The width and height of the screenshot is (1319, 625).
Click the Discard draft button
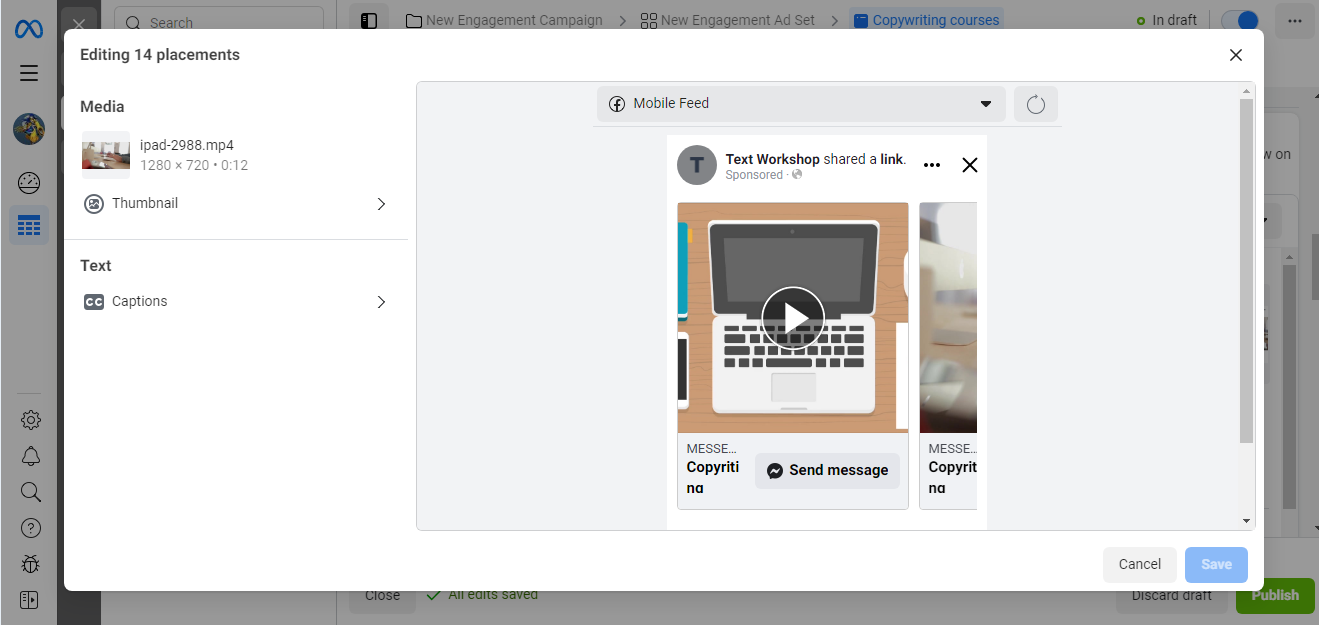pyautogui.click(x=1172, y=595)
